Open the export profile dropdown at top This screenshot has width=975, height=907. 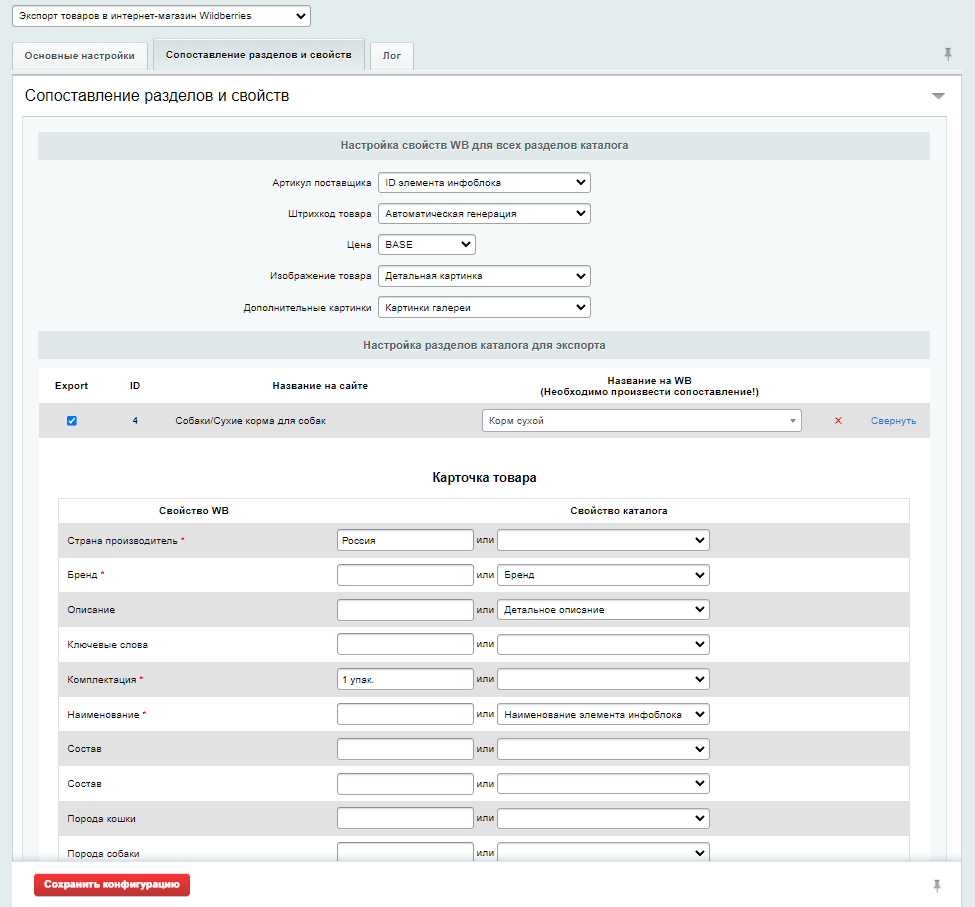point(162,16)
